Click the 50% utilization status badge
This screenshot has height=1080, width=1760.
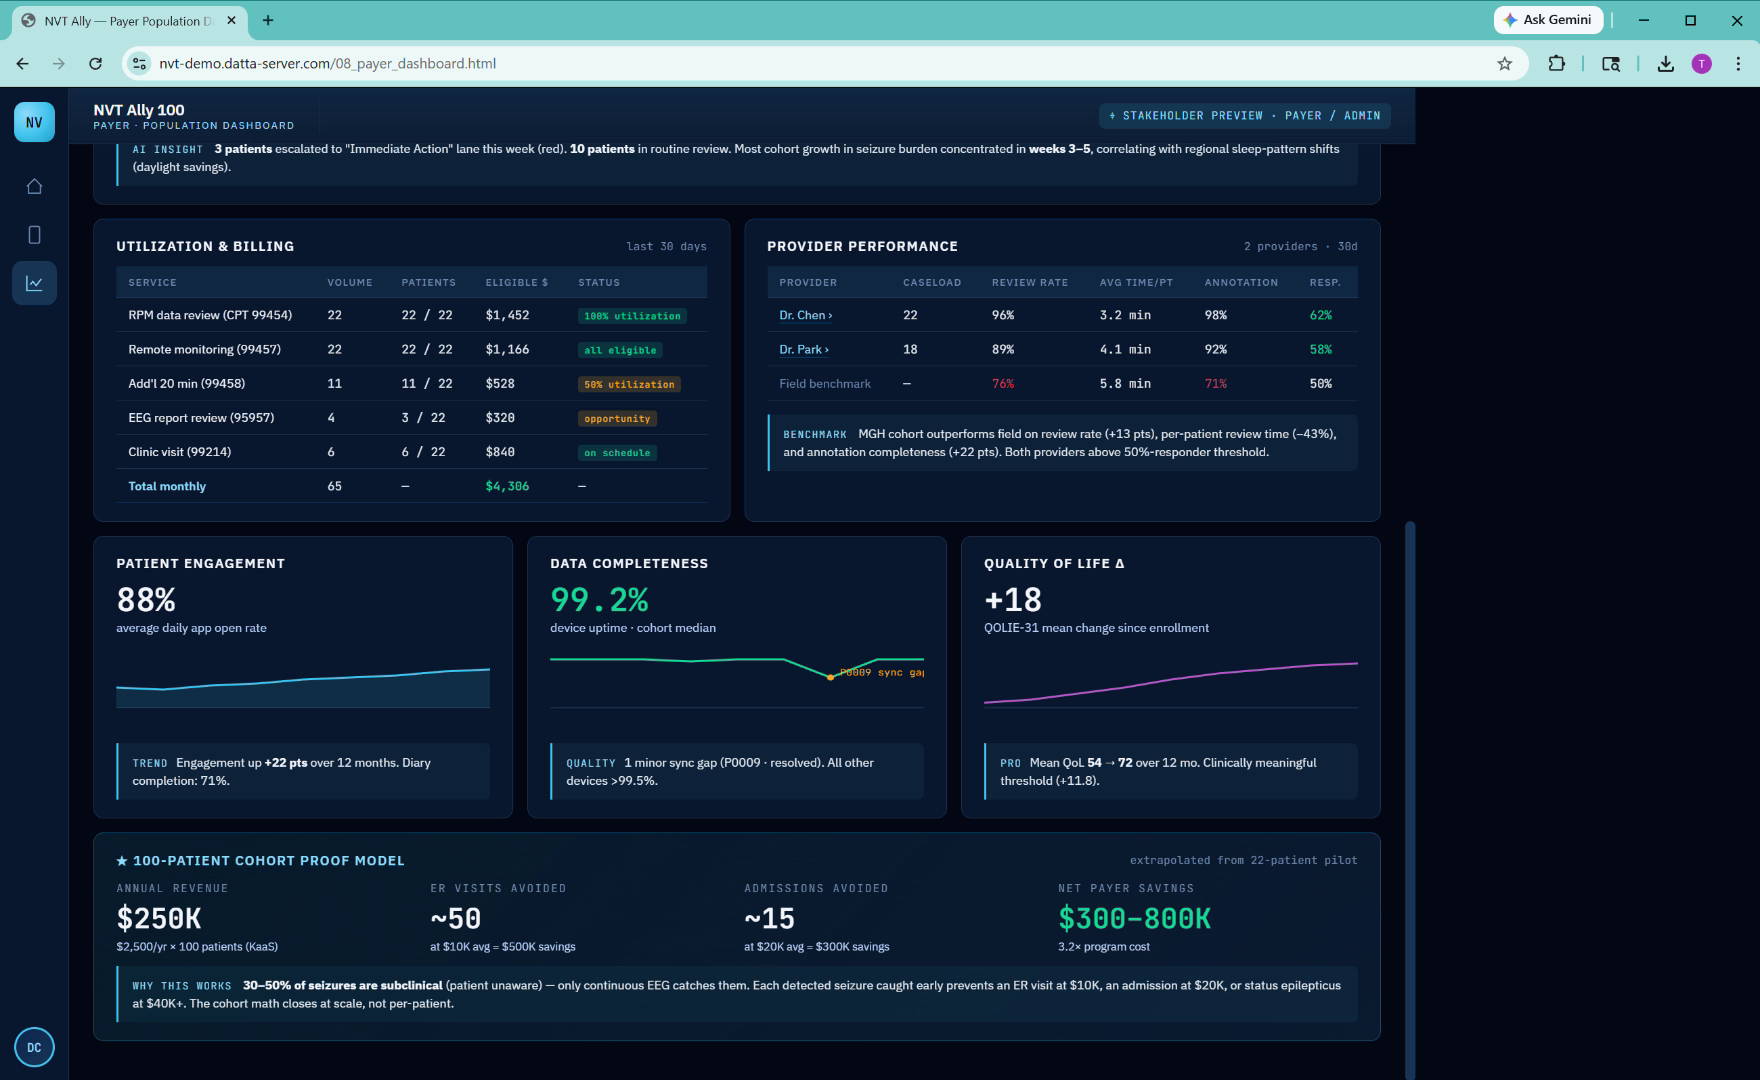pyautogui.click(x=629, y=384)
